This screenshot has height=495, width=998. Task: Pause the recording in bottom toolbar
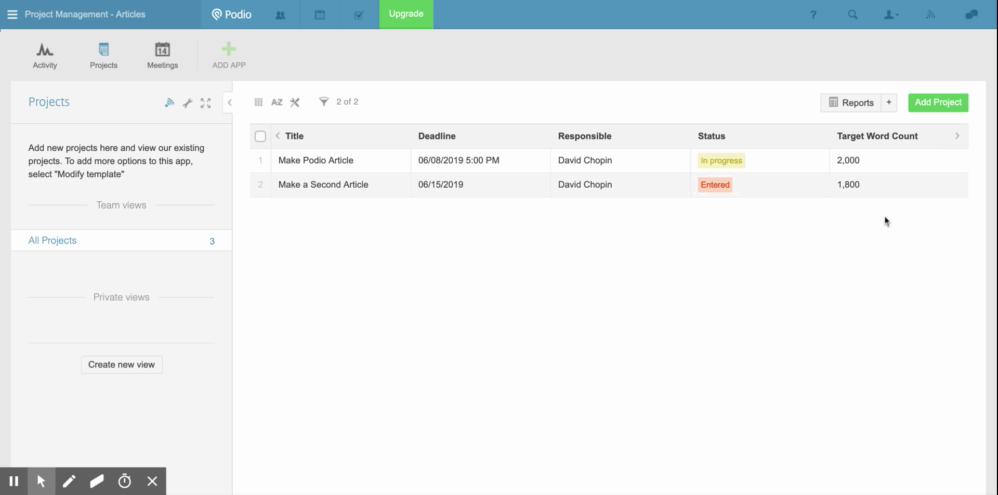tap(14, 481)
